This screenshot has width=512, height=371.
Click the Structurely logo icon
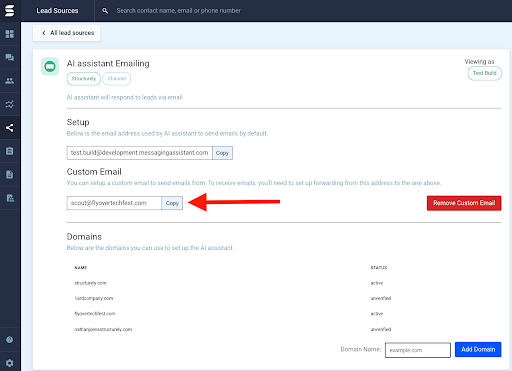[x=10, y=10]
